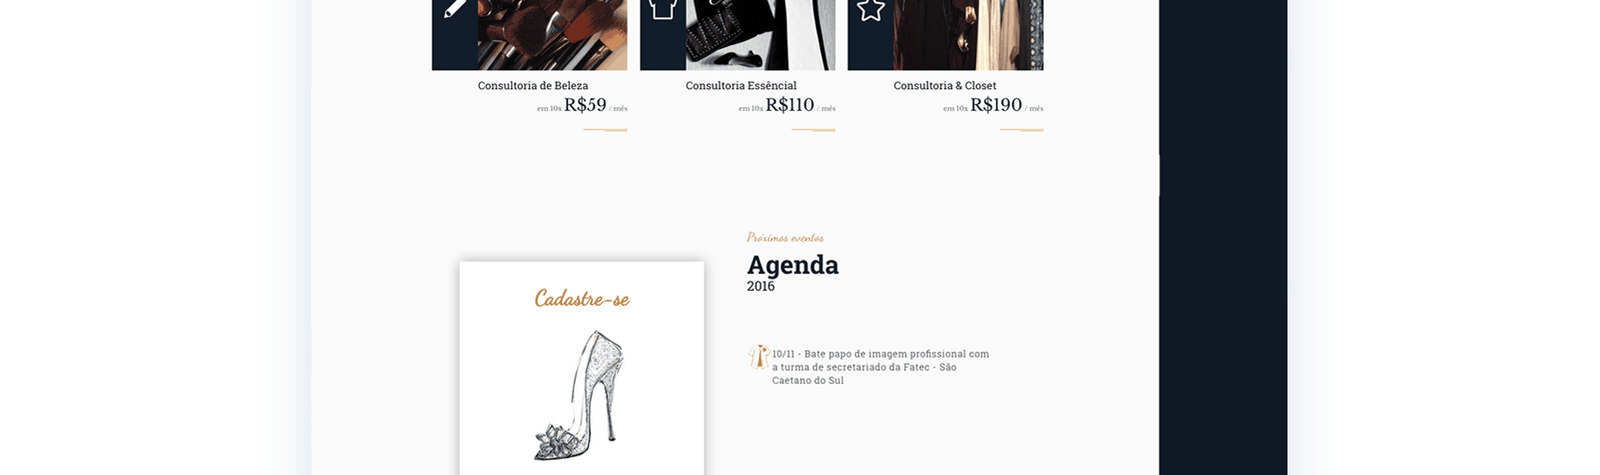Click the pencil icon on the Beleza card
The image size is (1600, 475).
click(x=455, y=9)
